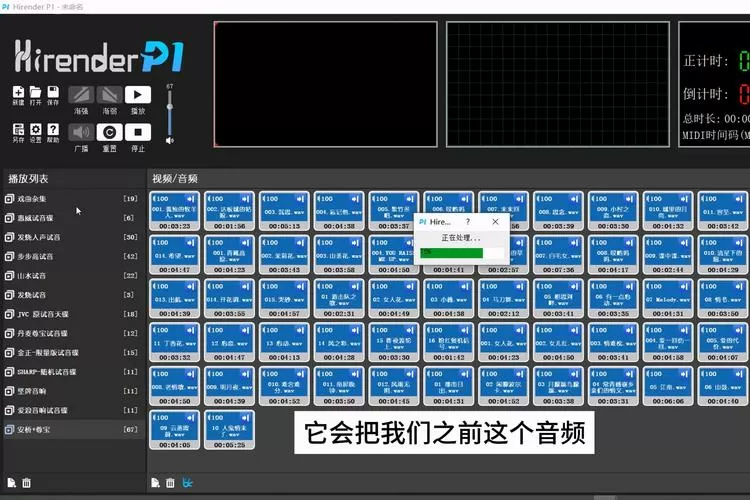Click the add-playlist icon below the playlist panel
The image size is (750, 500).
pyautogui.click(x=11, y=483)
